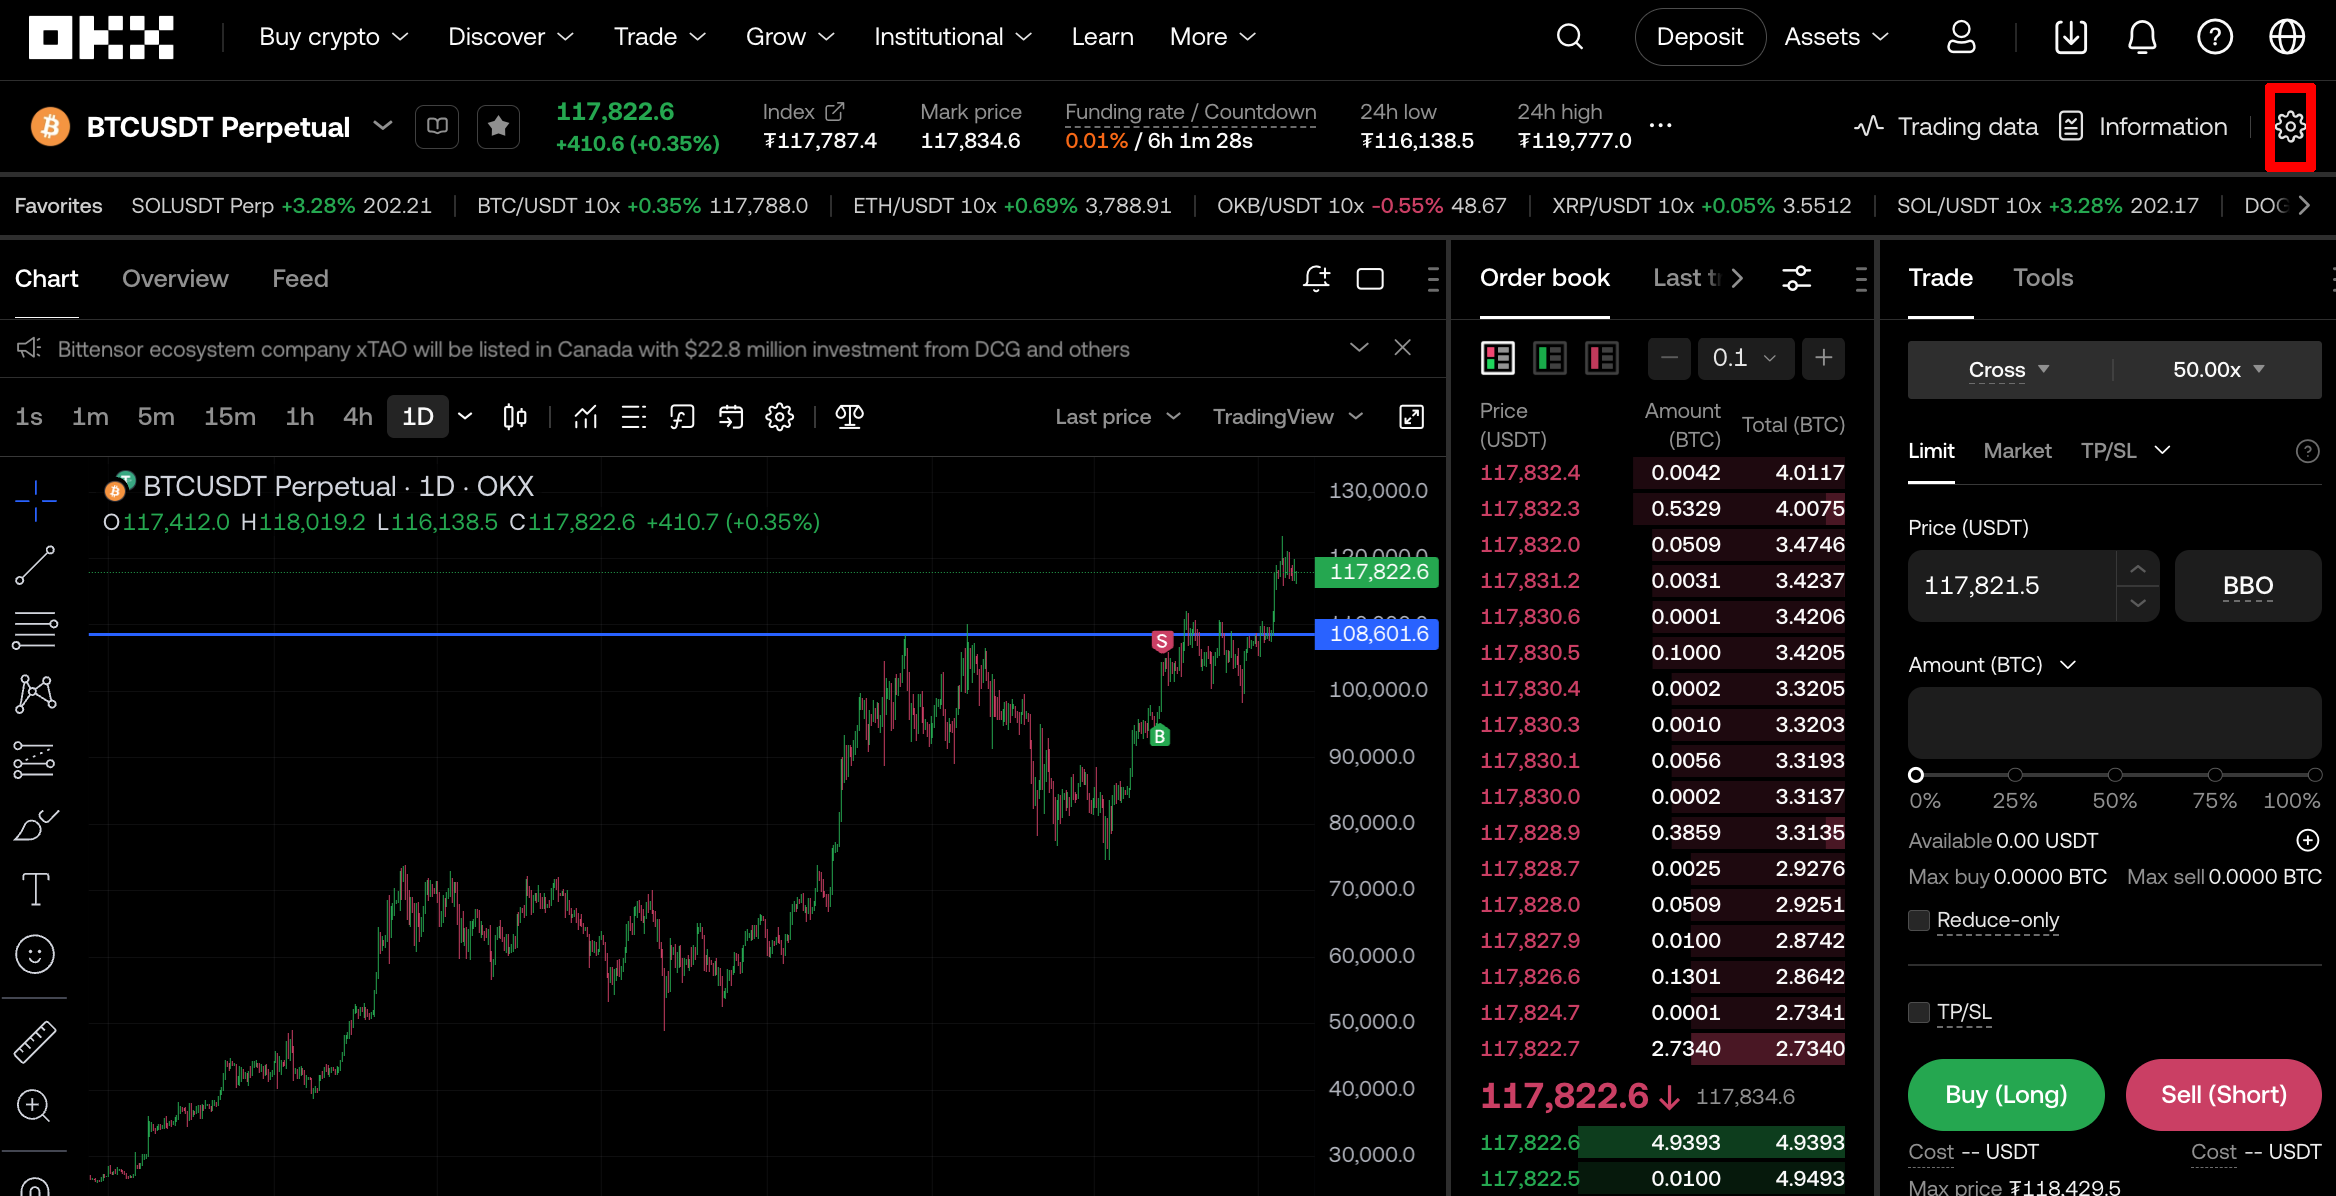Select the 15m timeframe
The width and height of the screenshot is (2336, 1196).
coord(230,417)
